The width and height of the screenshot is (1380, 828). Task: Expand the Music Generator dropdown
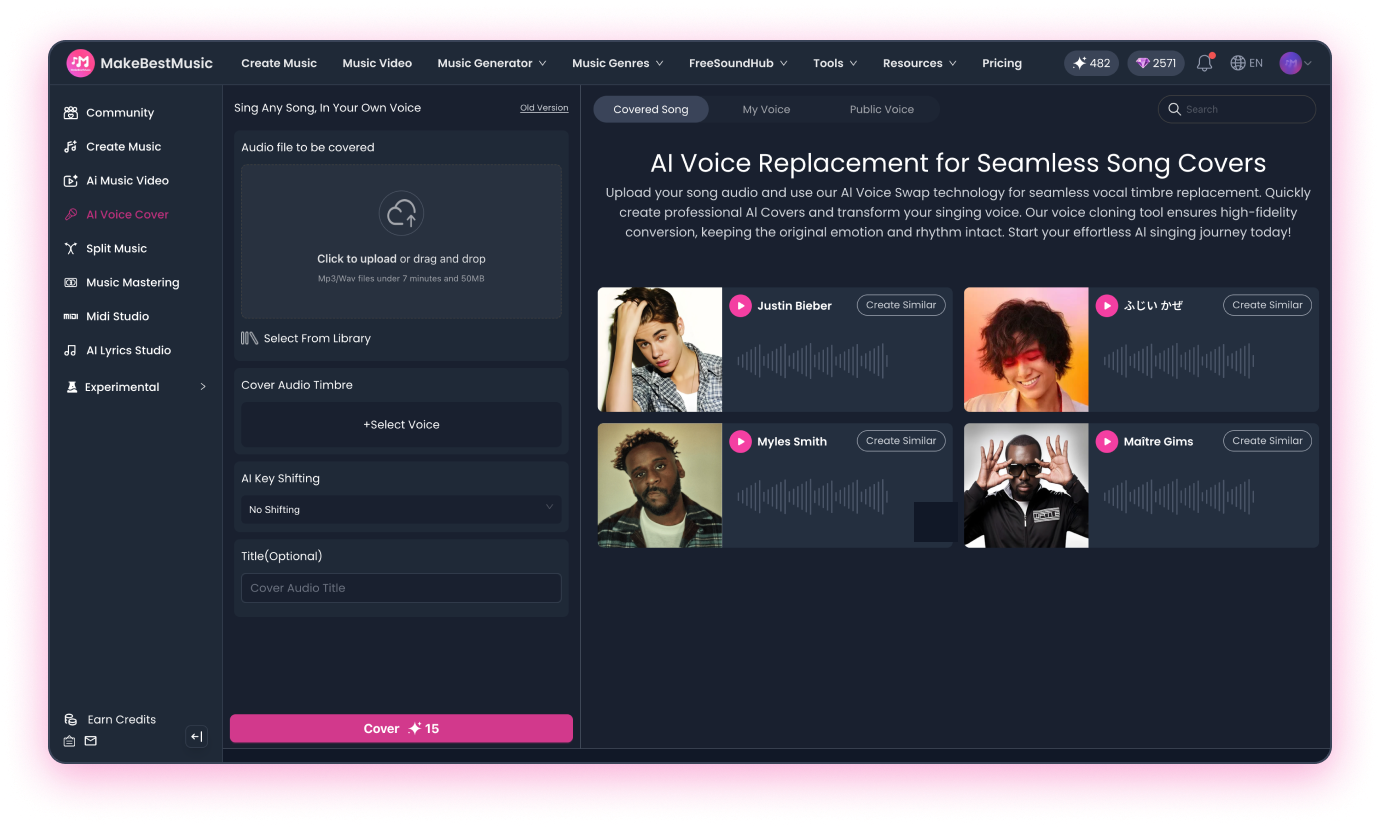pos(492,63)
